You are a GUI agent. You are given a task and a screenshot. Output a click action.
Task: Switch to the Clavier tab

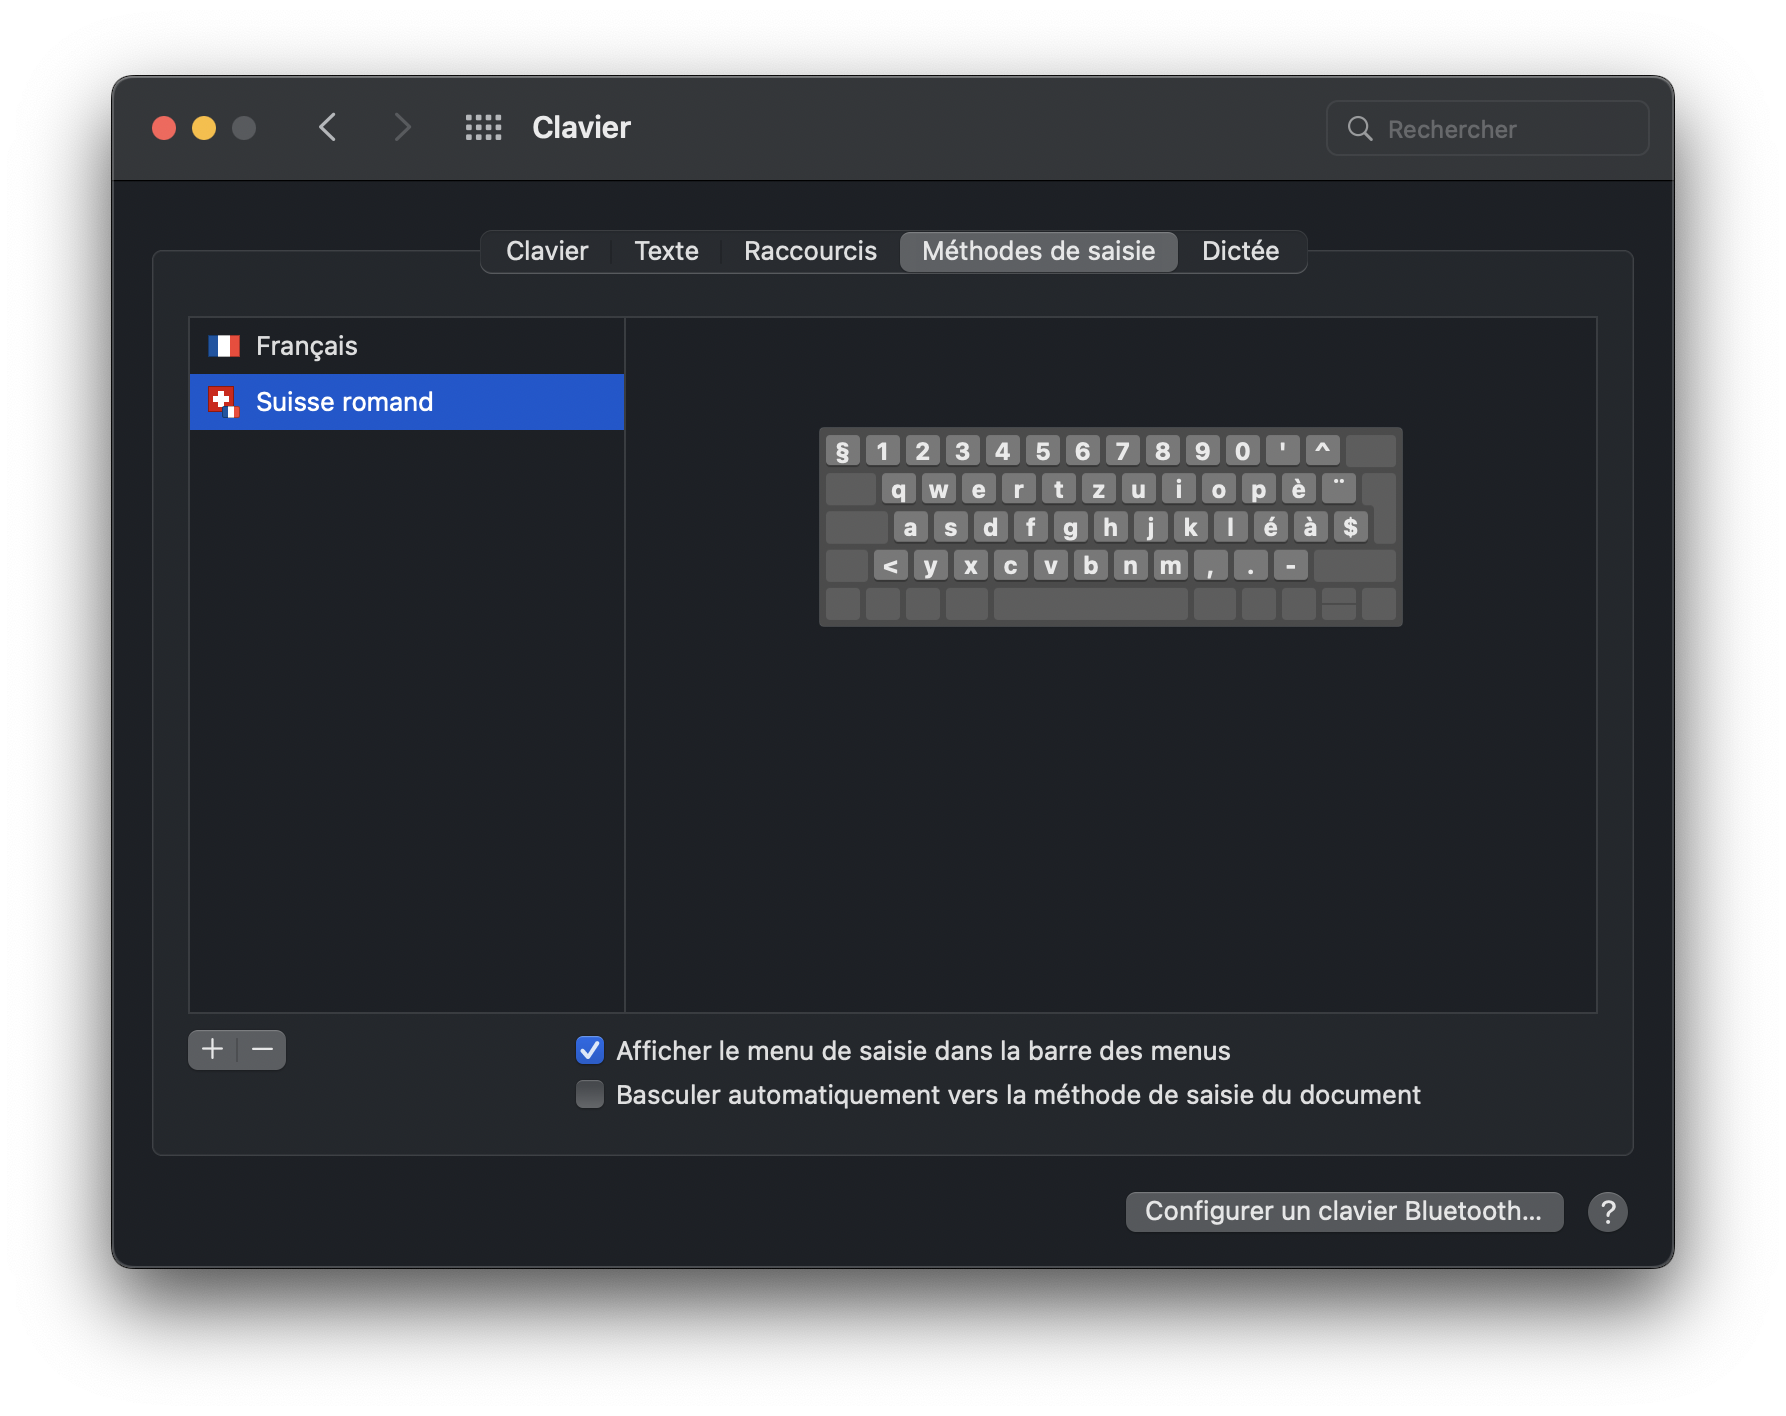pyautogui.click(x=547, y=251)
